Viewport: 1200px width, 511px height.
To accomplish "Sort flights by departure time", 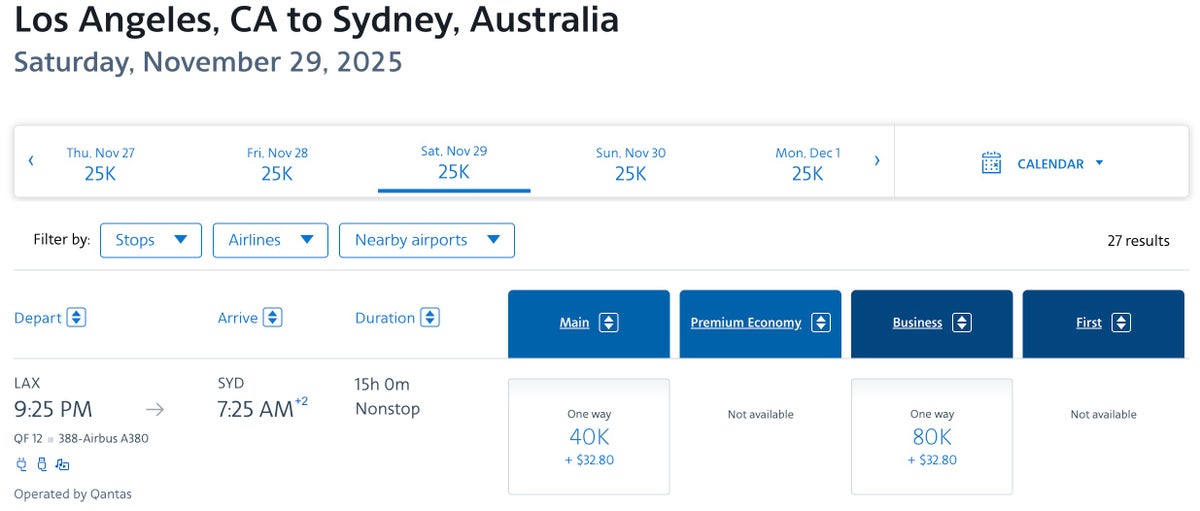I will tap(76, 318).
